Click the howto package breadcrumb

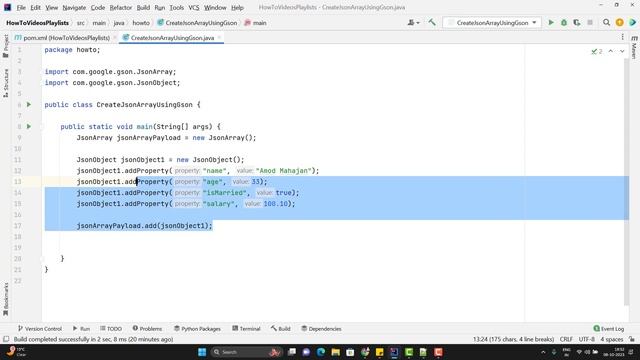(141, 23)
